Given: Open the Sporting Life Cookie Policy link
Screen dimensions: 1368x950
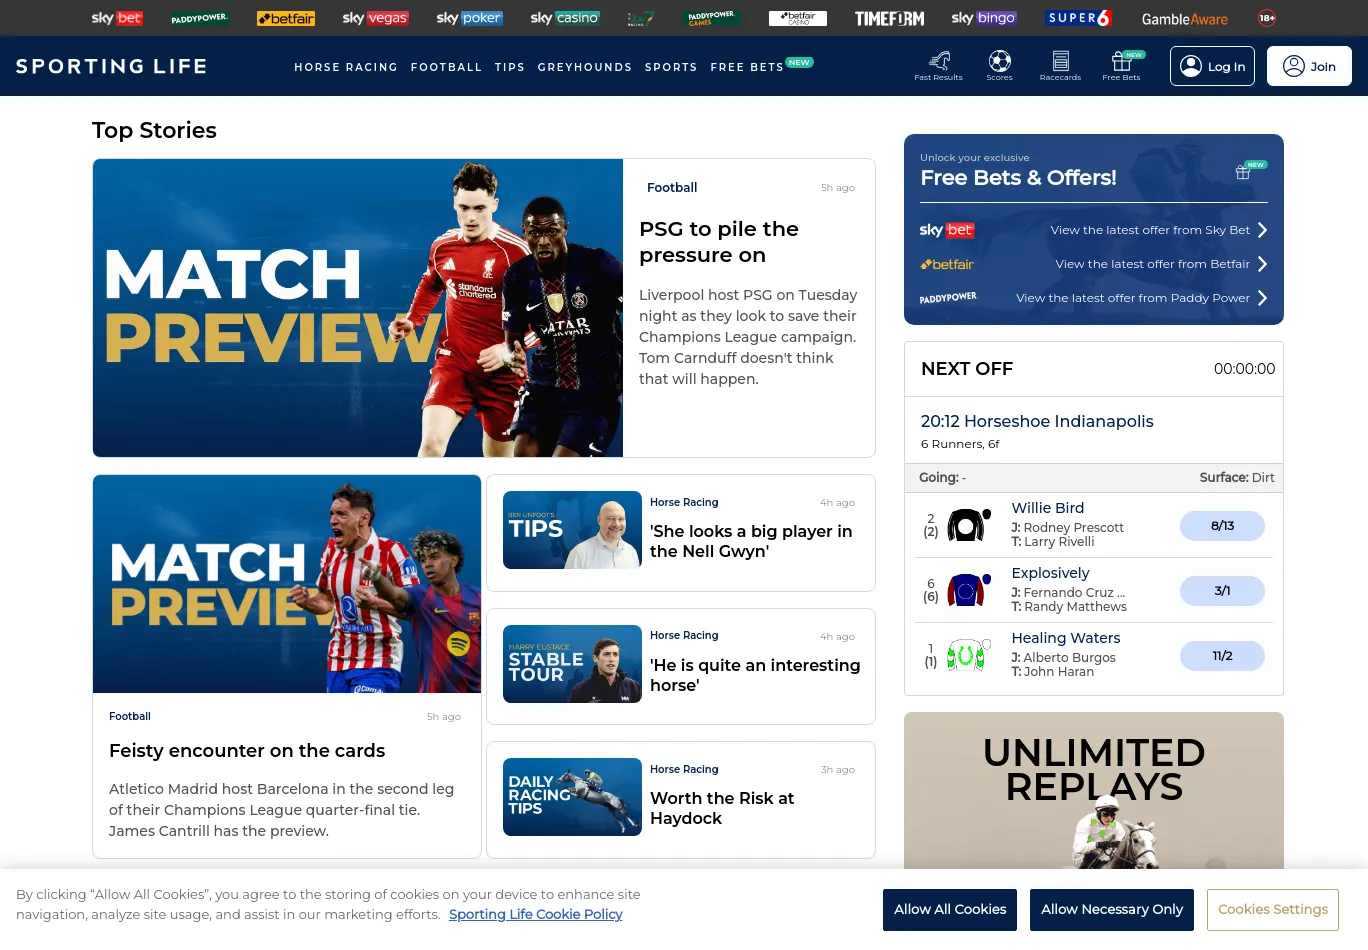Looking at the screenshot, I should pyautogui.click(x=535, y=914).
